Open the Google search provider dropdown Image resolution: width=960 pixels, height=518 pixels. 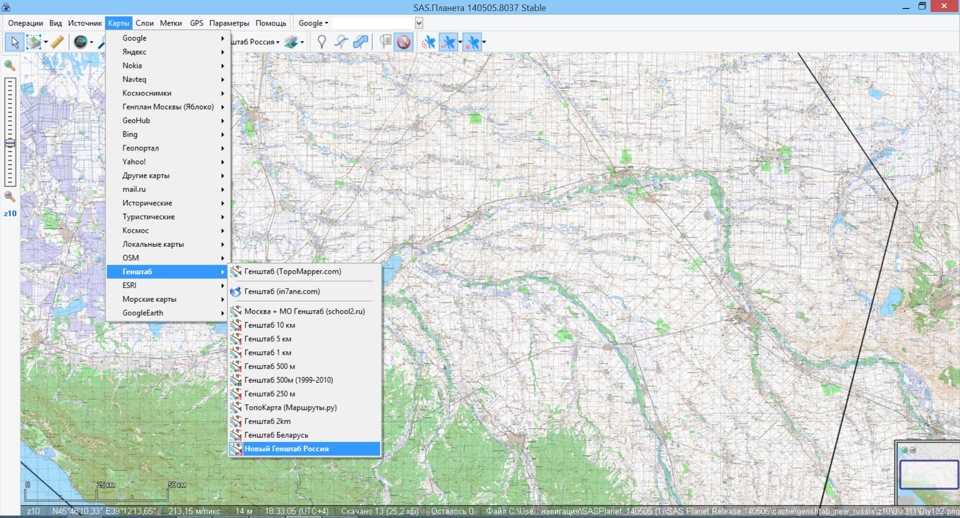(313, 23)
